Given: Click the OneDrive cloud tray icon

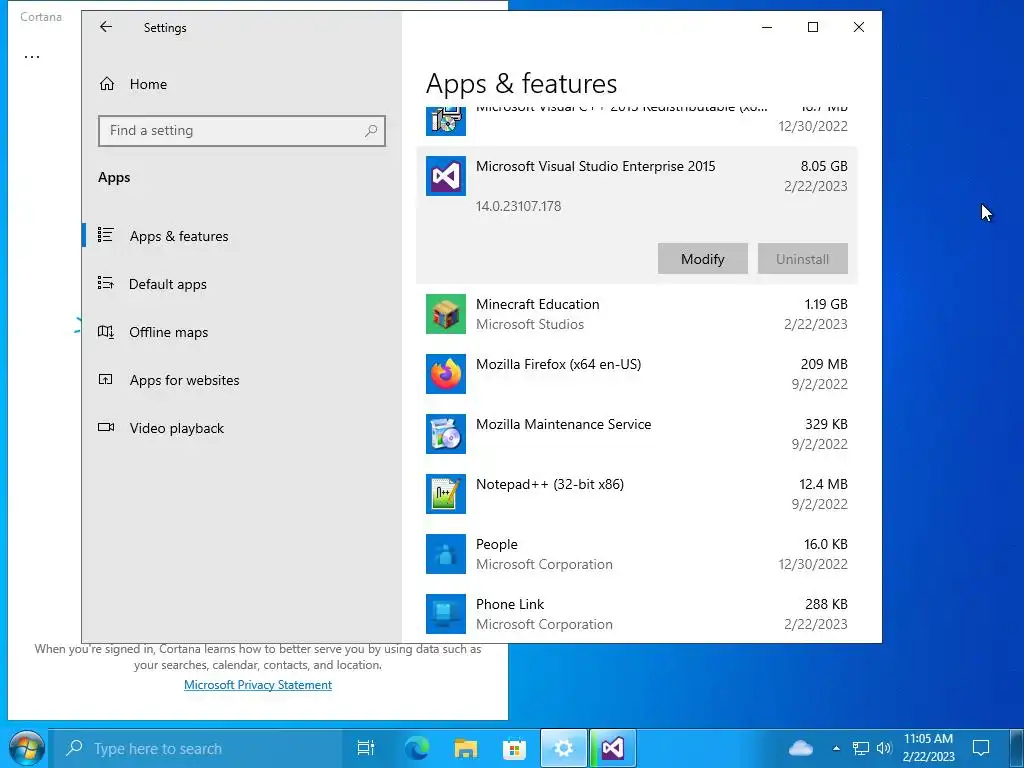Looking at the screenshot, I should [801, 748].
